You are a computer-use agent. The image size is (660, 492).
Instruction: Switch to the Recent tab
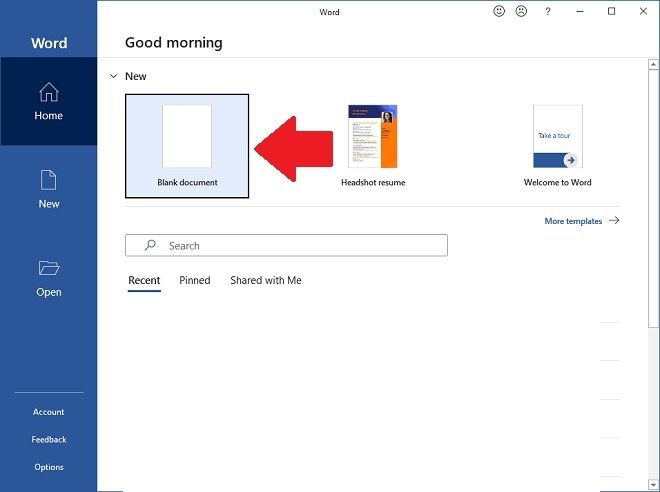click(144, 281)
